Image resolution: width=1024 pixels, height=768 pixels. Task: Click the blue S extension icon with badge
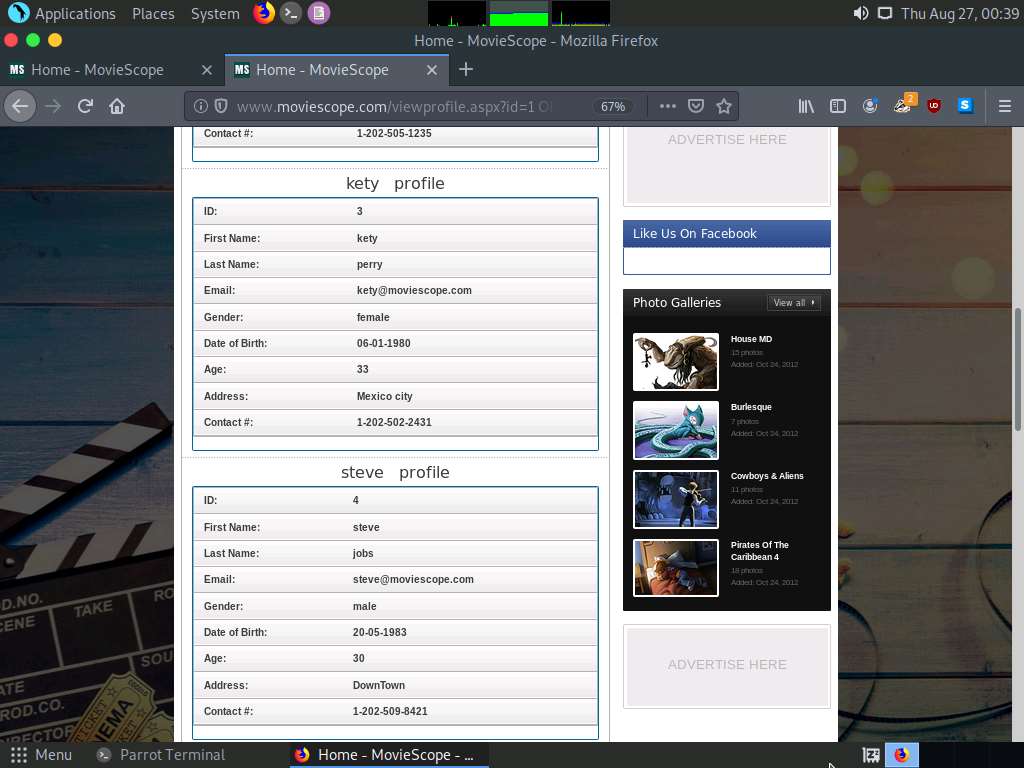point(963,106)
